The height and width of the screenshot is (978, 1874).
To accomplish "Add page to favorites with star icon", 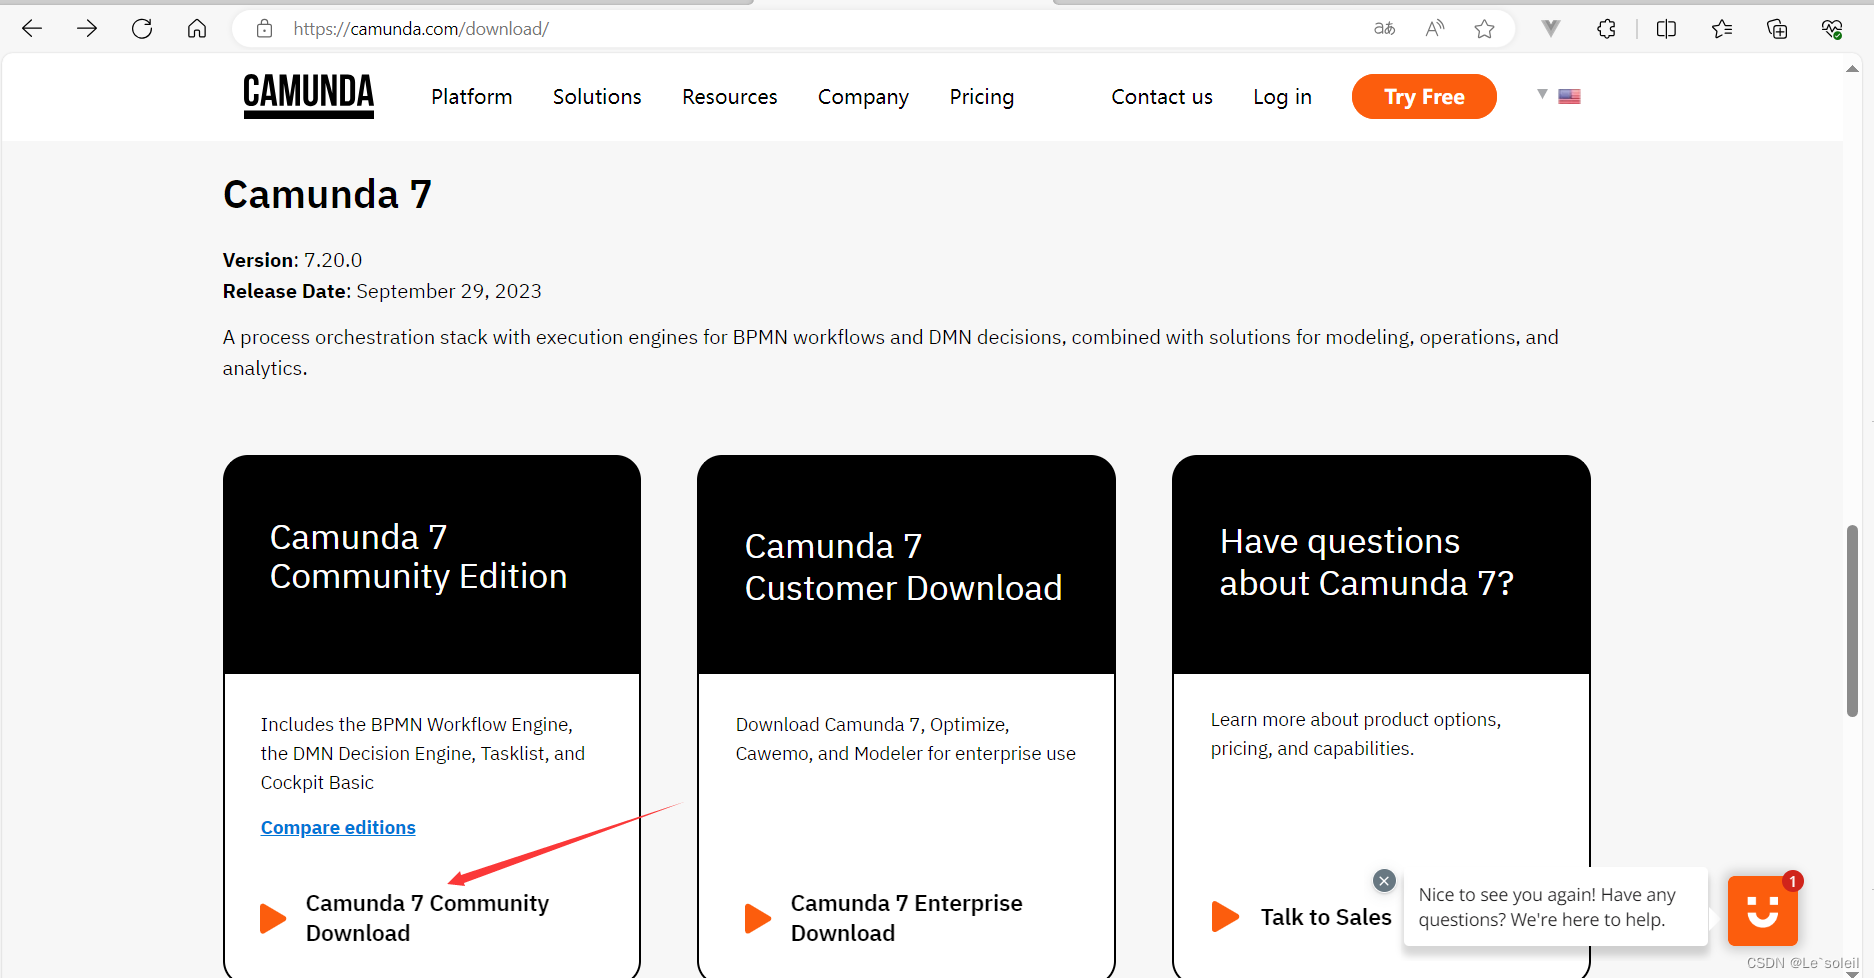I will coord(1485,29).
